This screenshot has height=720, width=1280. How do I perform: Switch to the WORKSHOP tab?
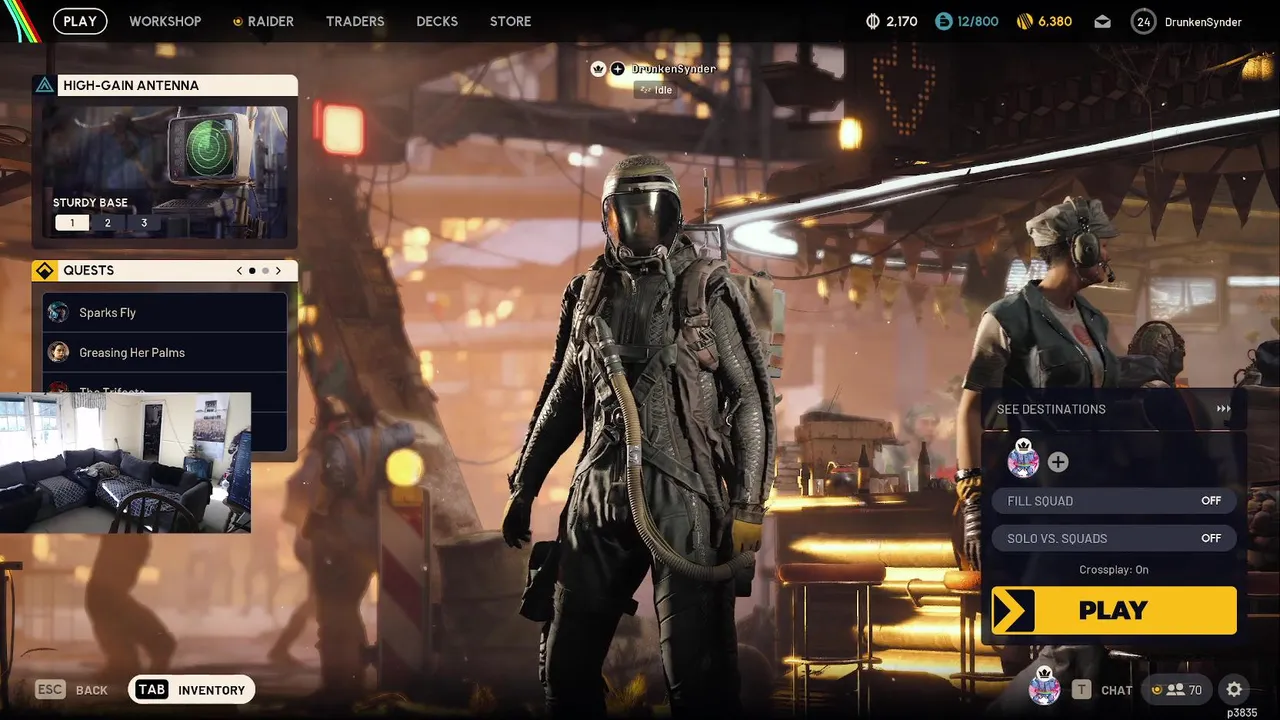click(165, 21)
